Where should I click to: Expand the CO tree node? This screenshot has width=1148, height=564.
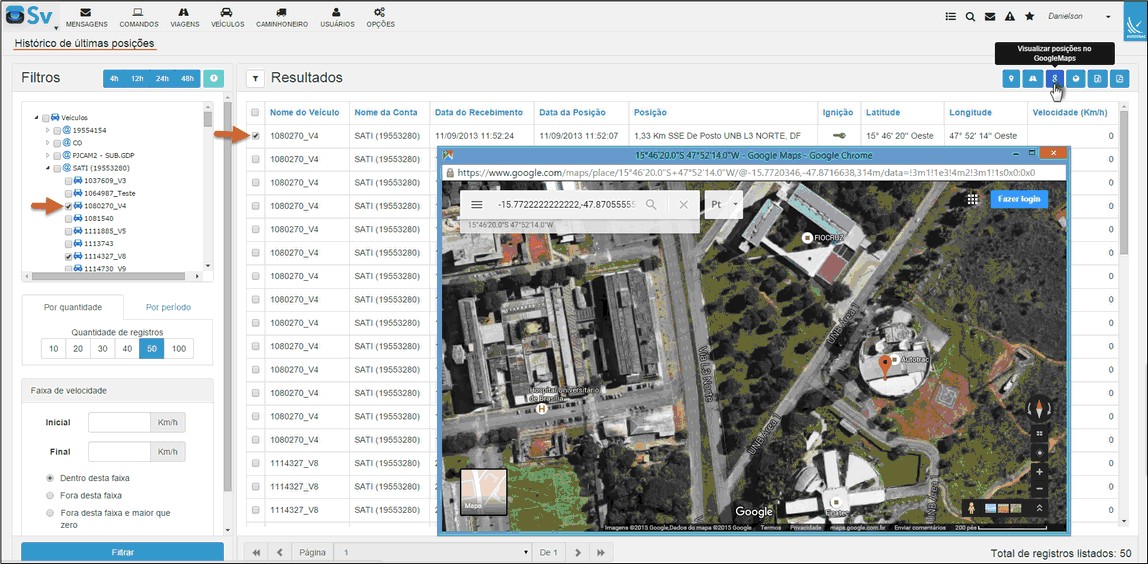point(48,142)
